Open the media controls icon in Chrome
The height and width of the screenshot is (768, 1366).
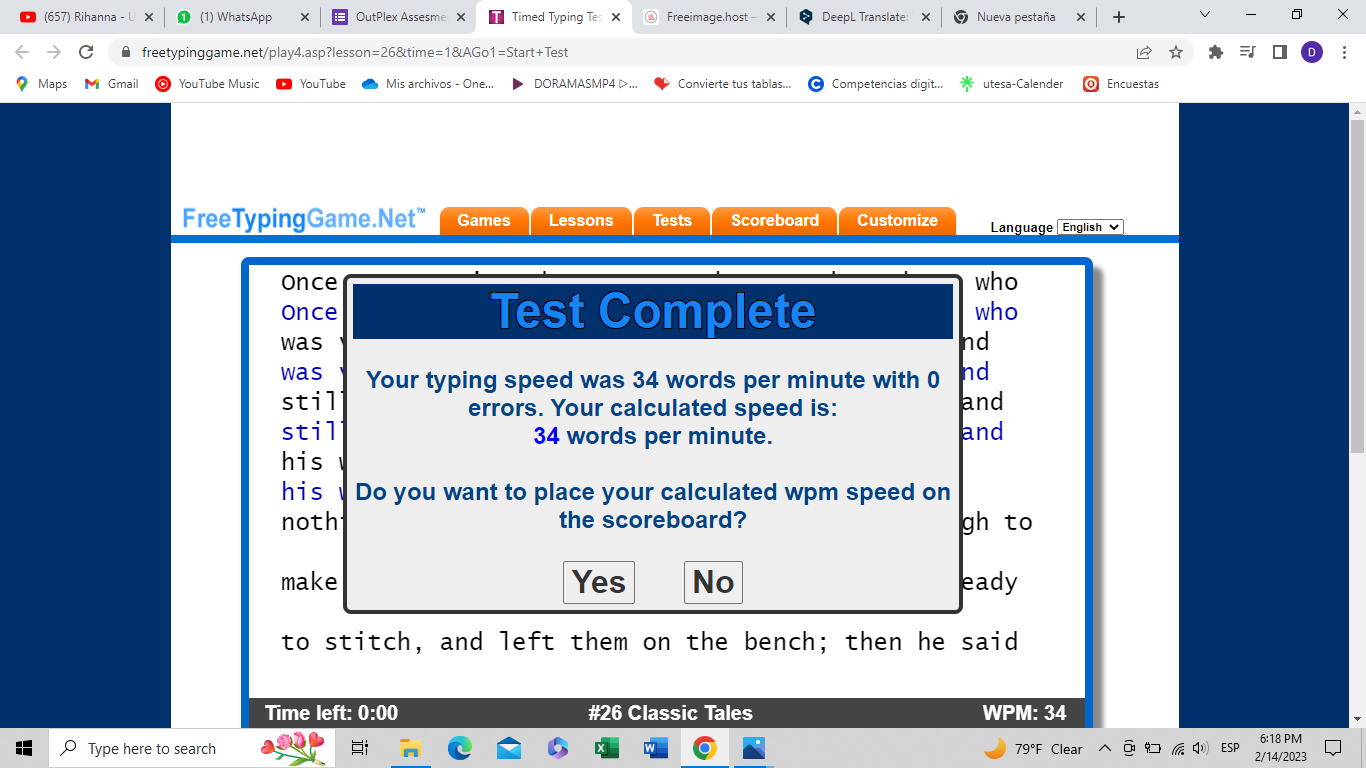[1247, 52]
